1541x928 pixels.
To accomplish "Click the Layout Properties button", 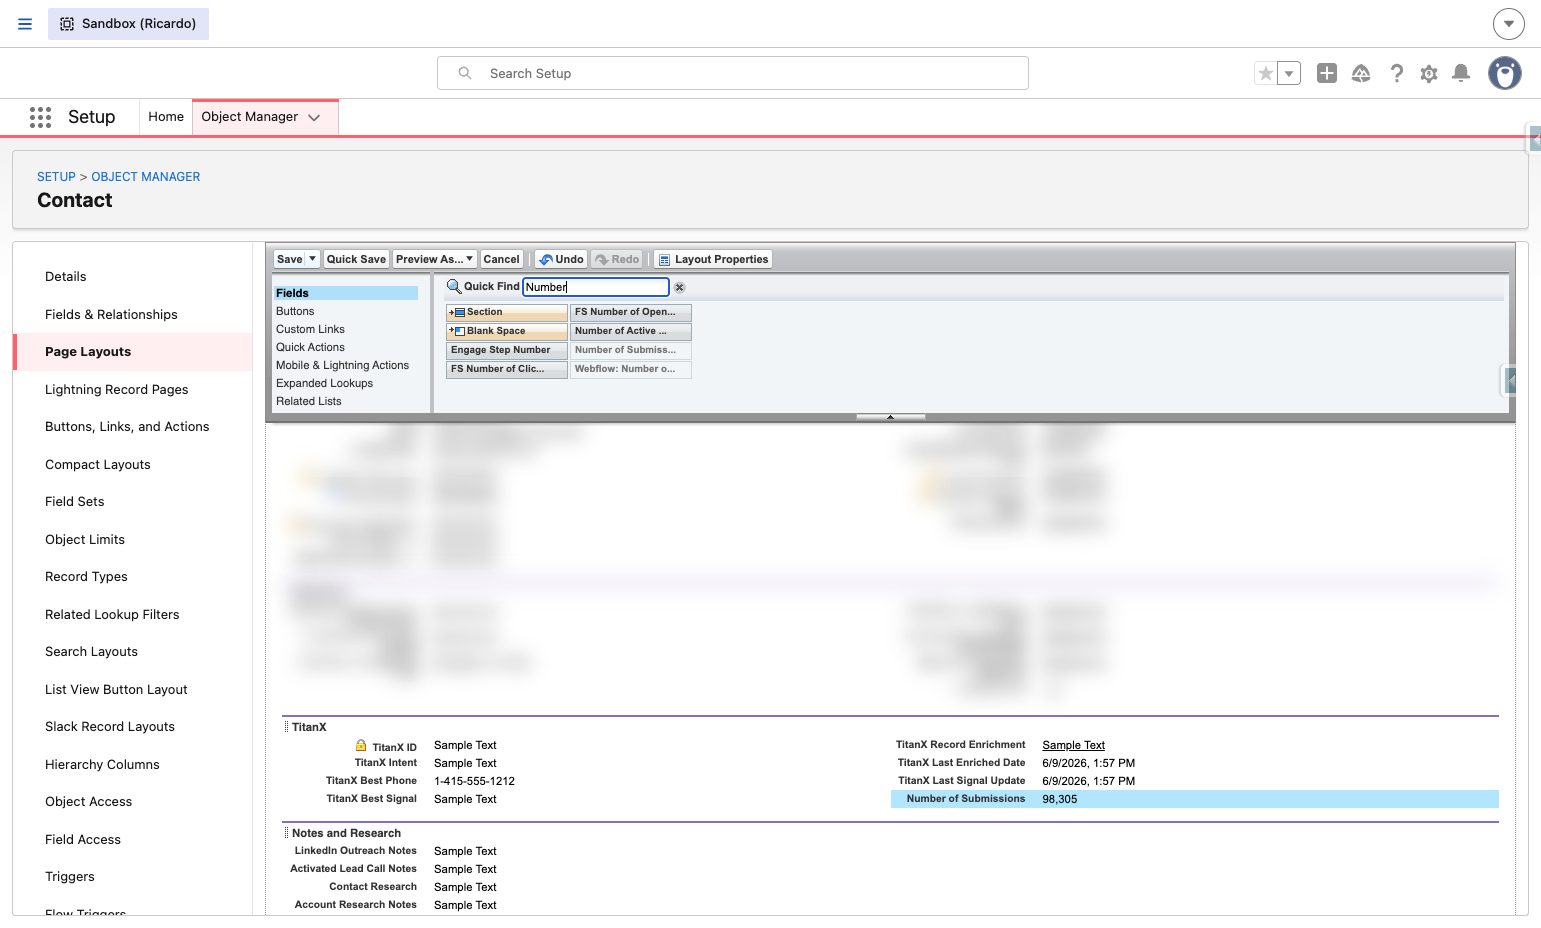I will click(x=713, y=259).
